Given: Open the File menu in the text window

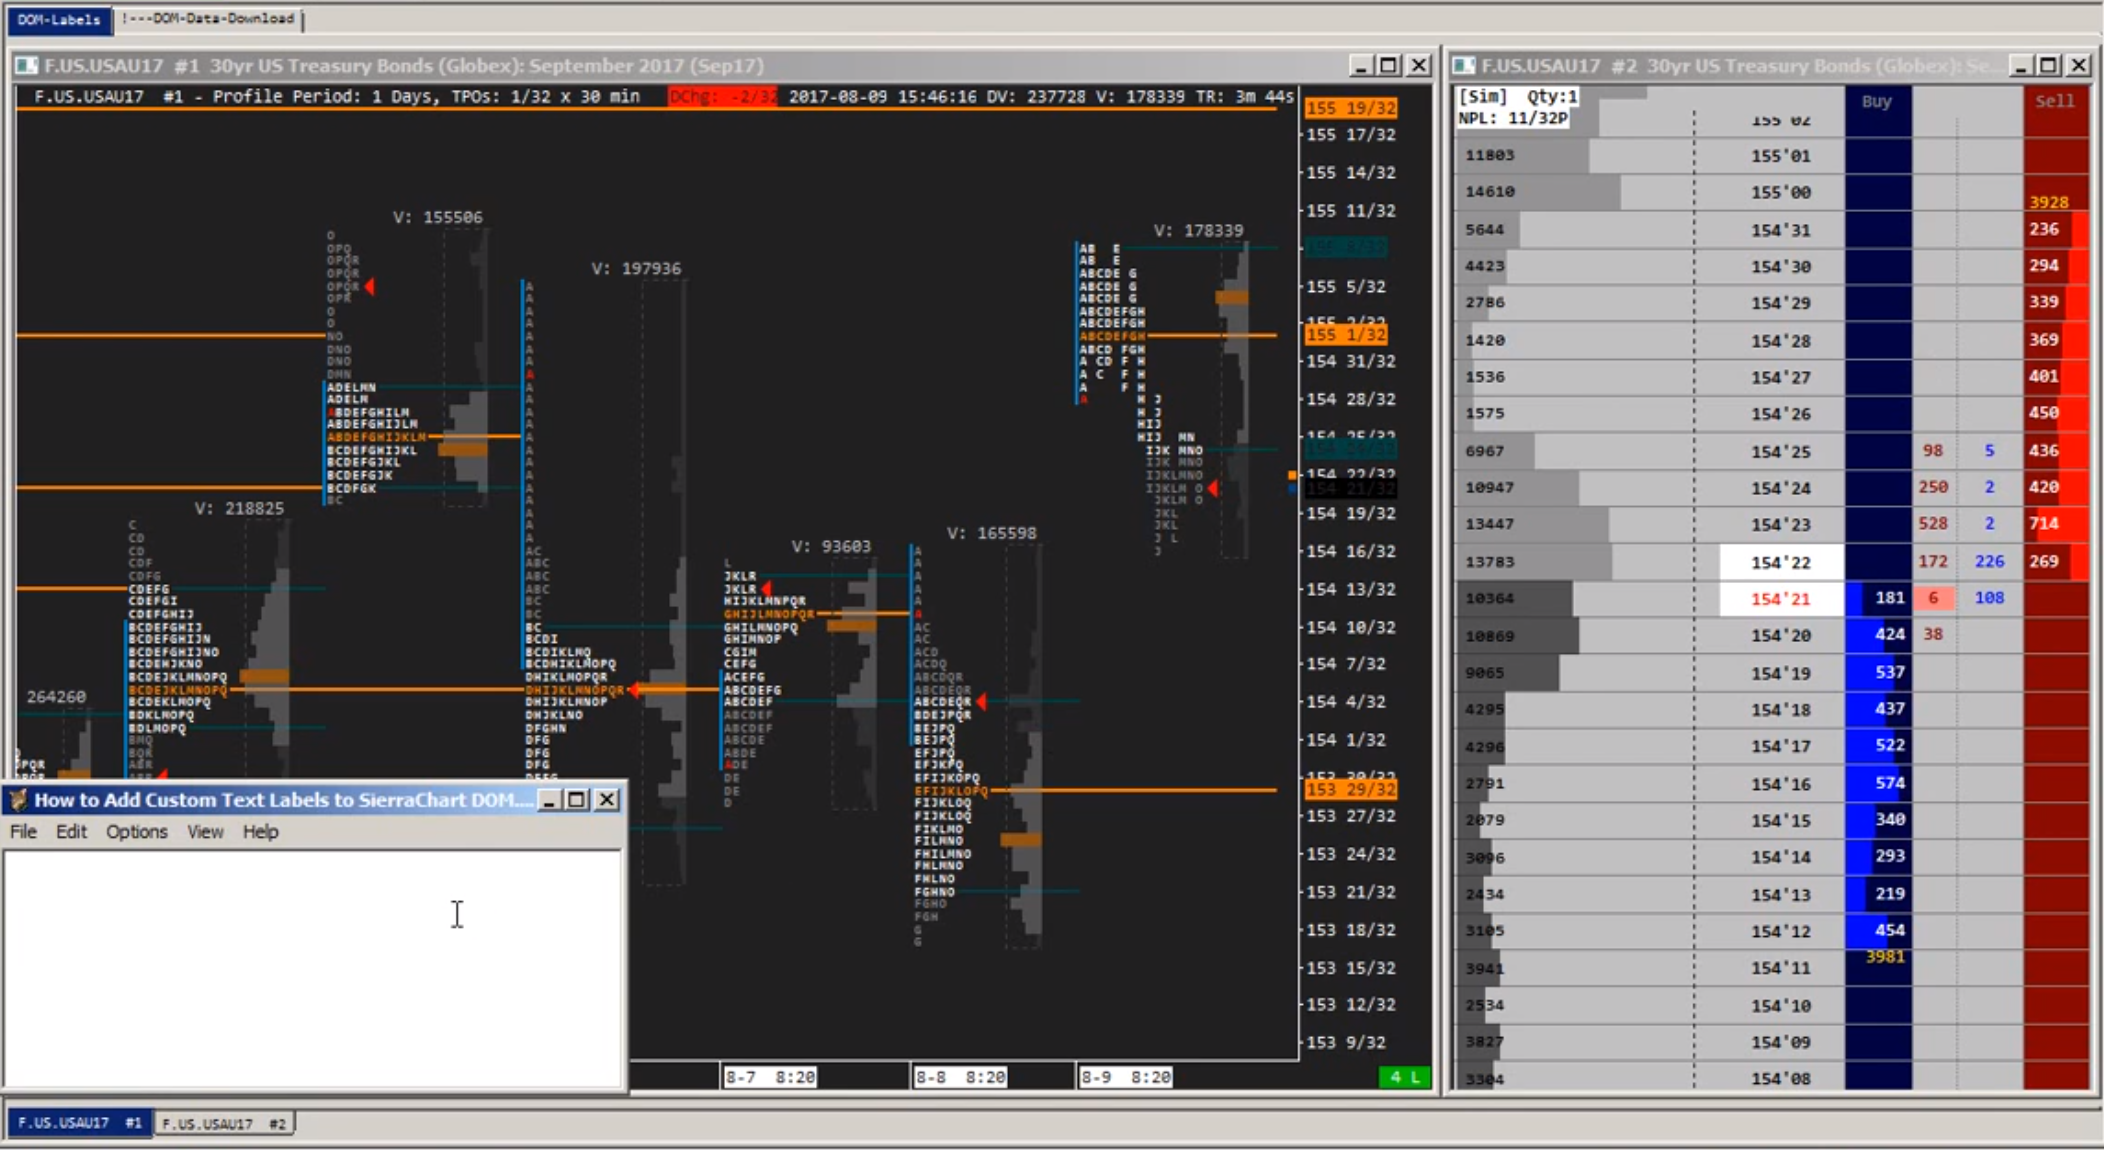Looking at the screenshot, I should [x=23, y=832].
